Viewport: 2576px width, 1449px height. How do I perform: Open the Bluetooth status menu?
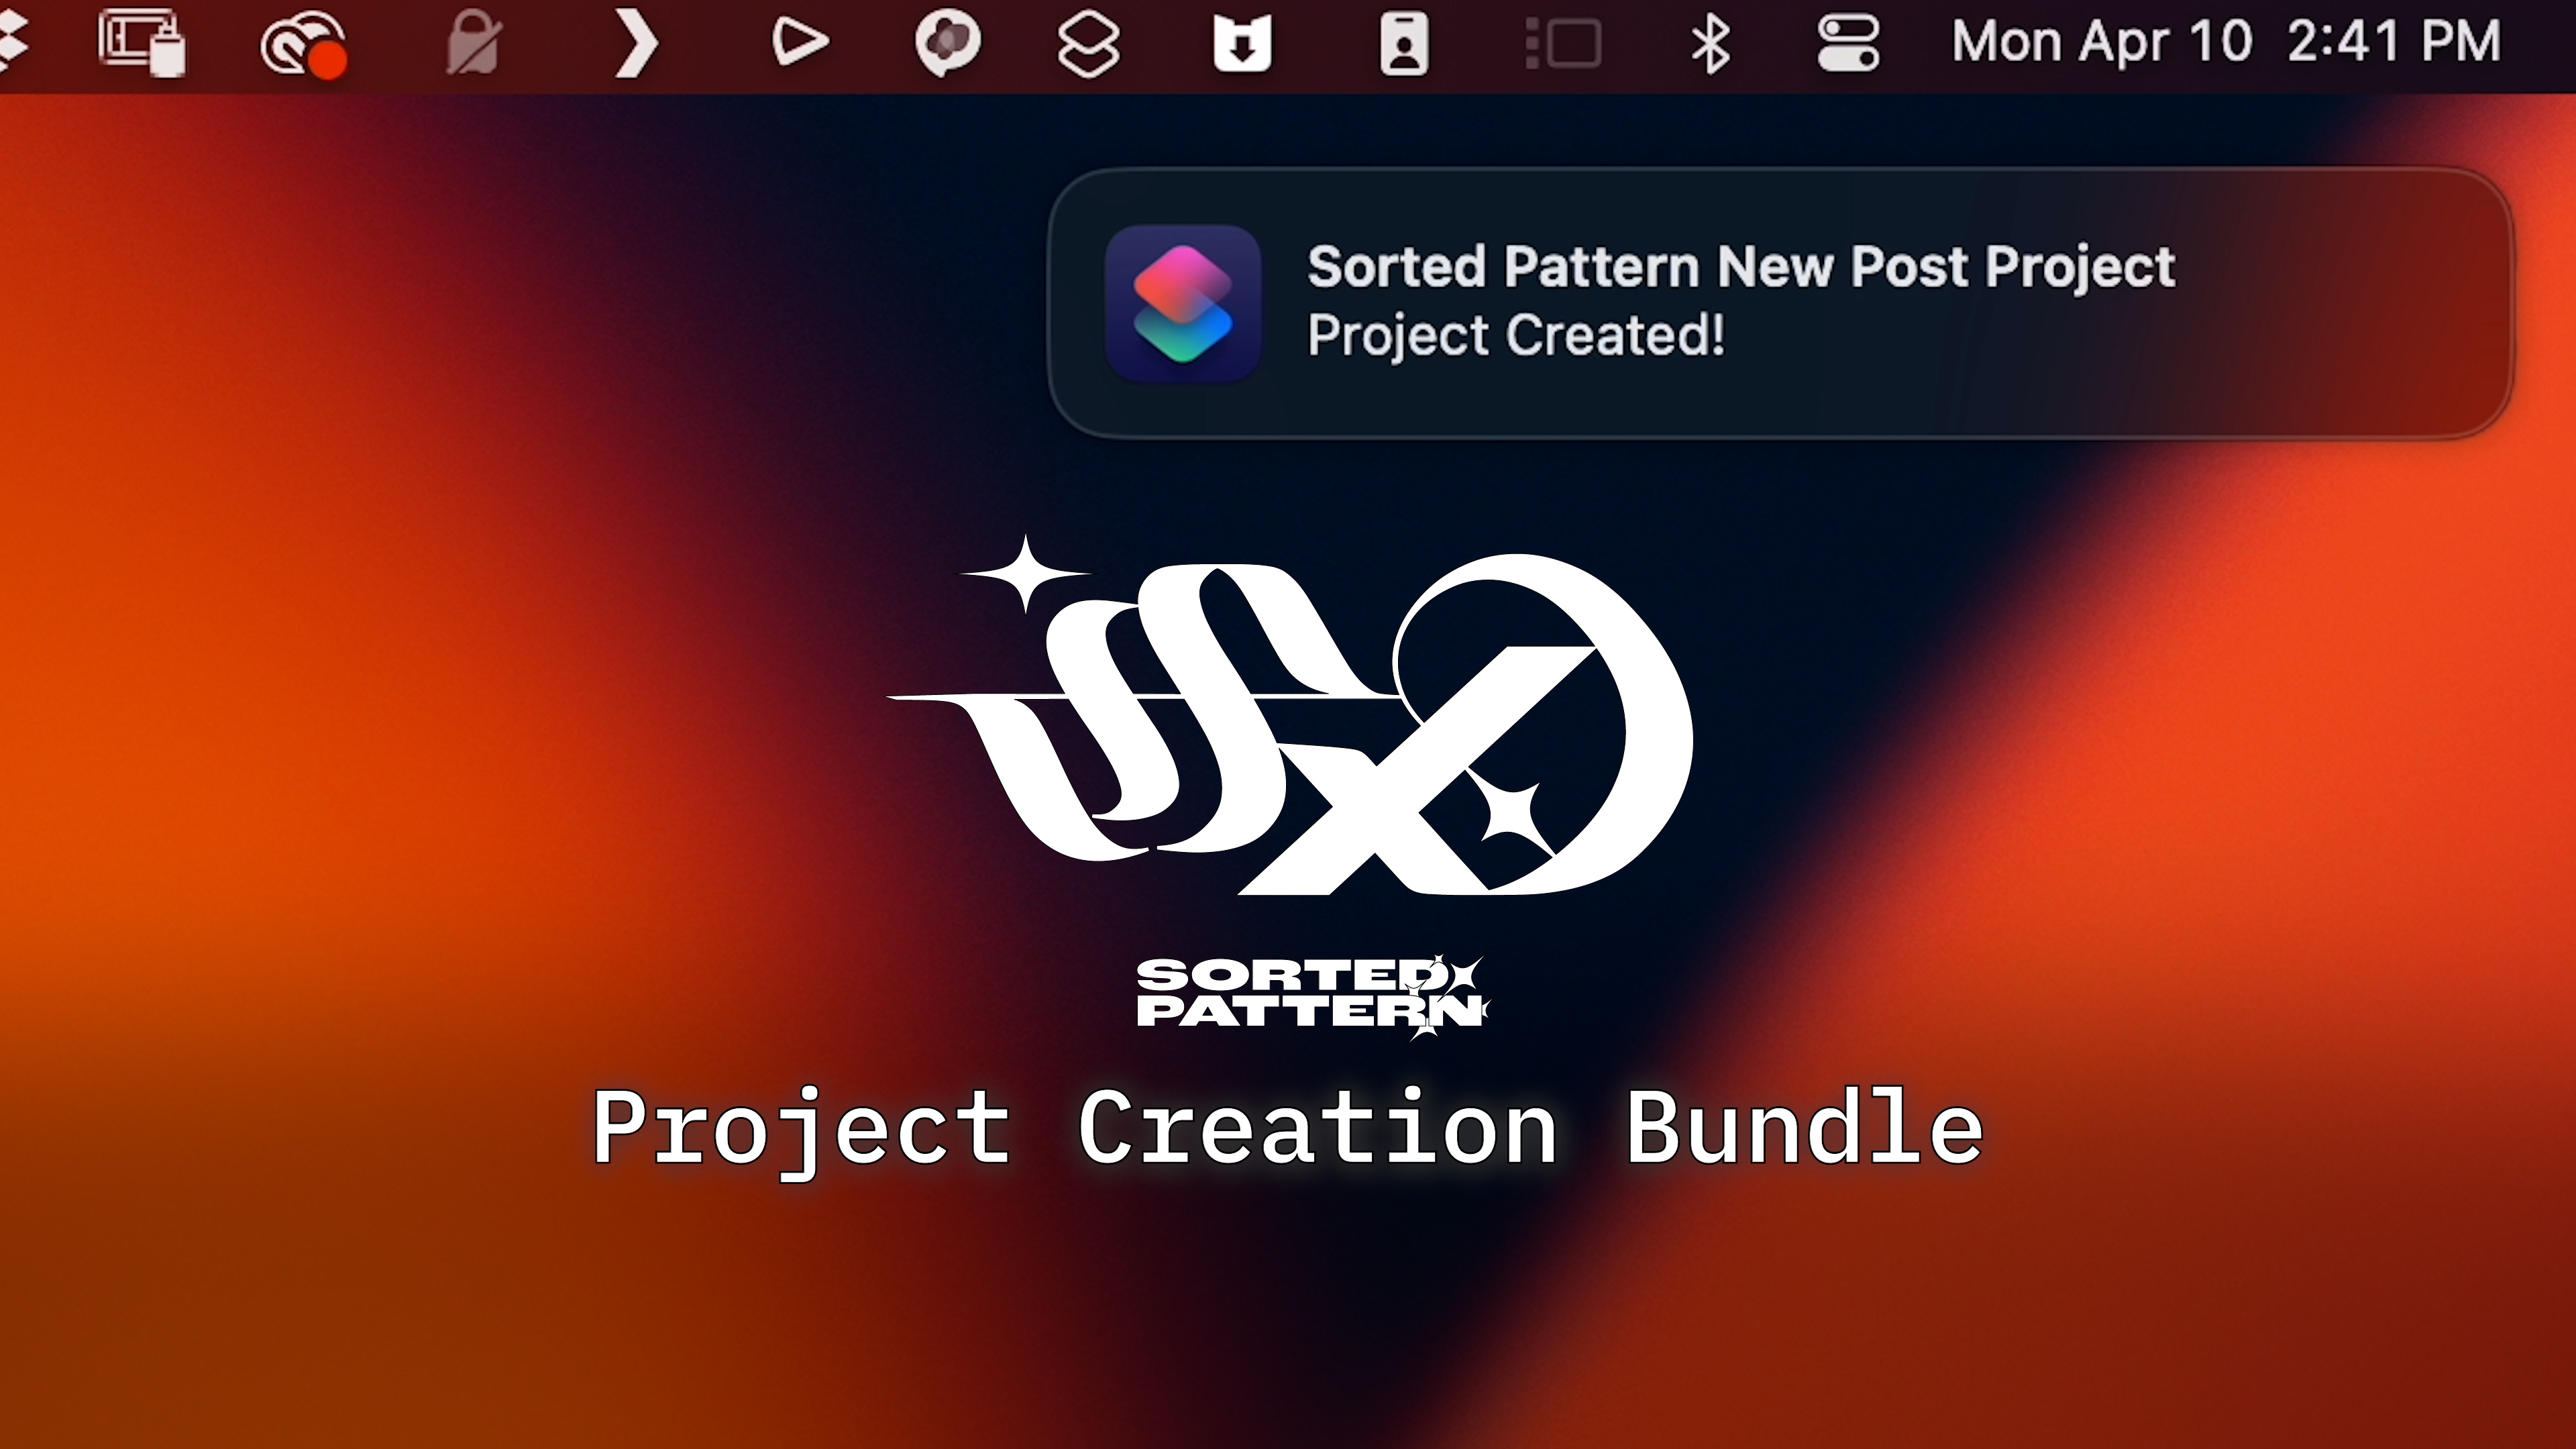1710,43
